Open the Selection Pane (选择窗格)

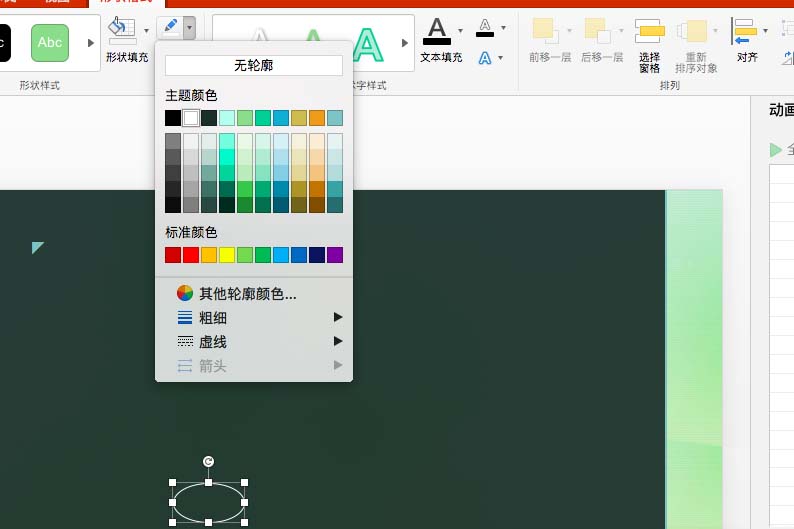click(x=650, y=46)
